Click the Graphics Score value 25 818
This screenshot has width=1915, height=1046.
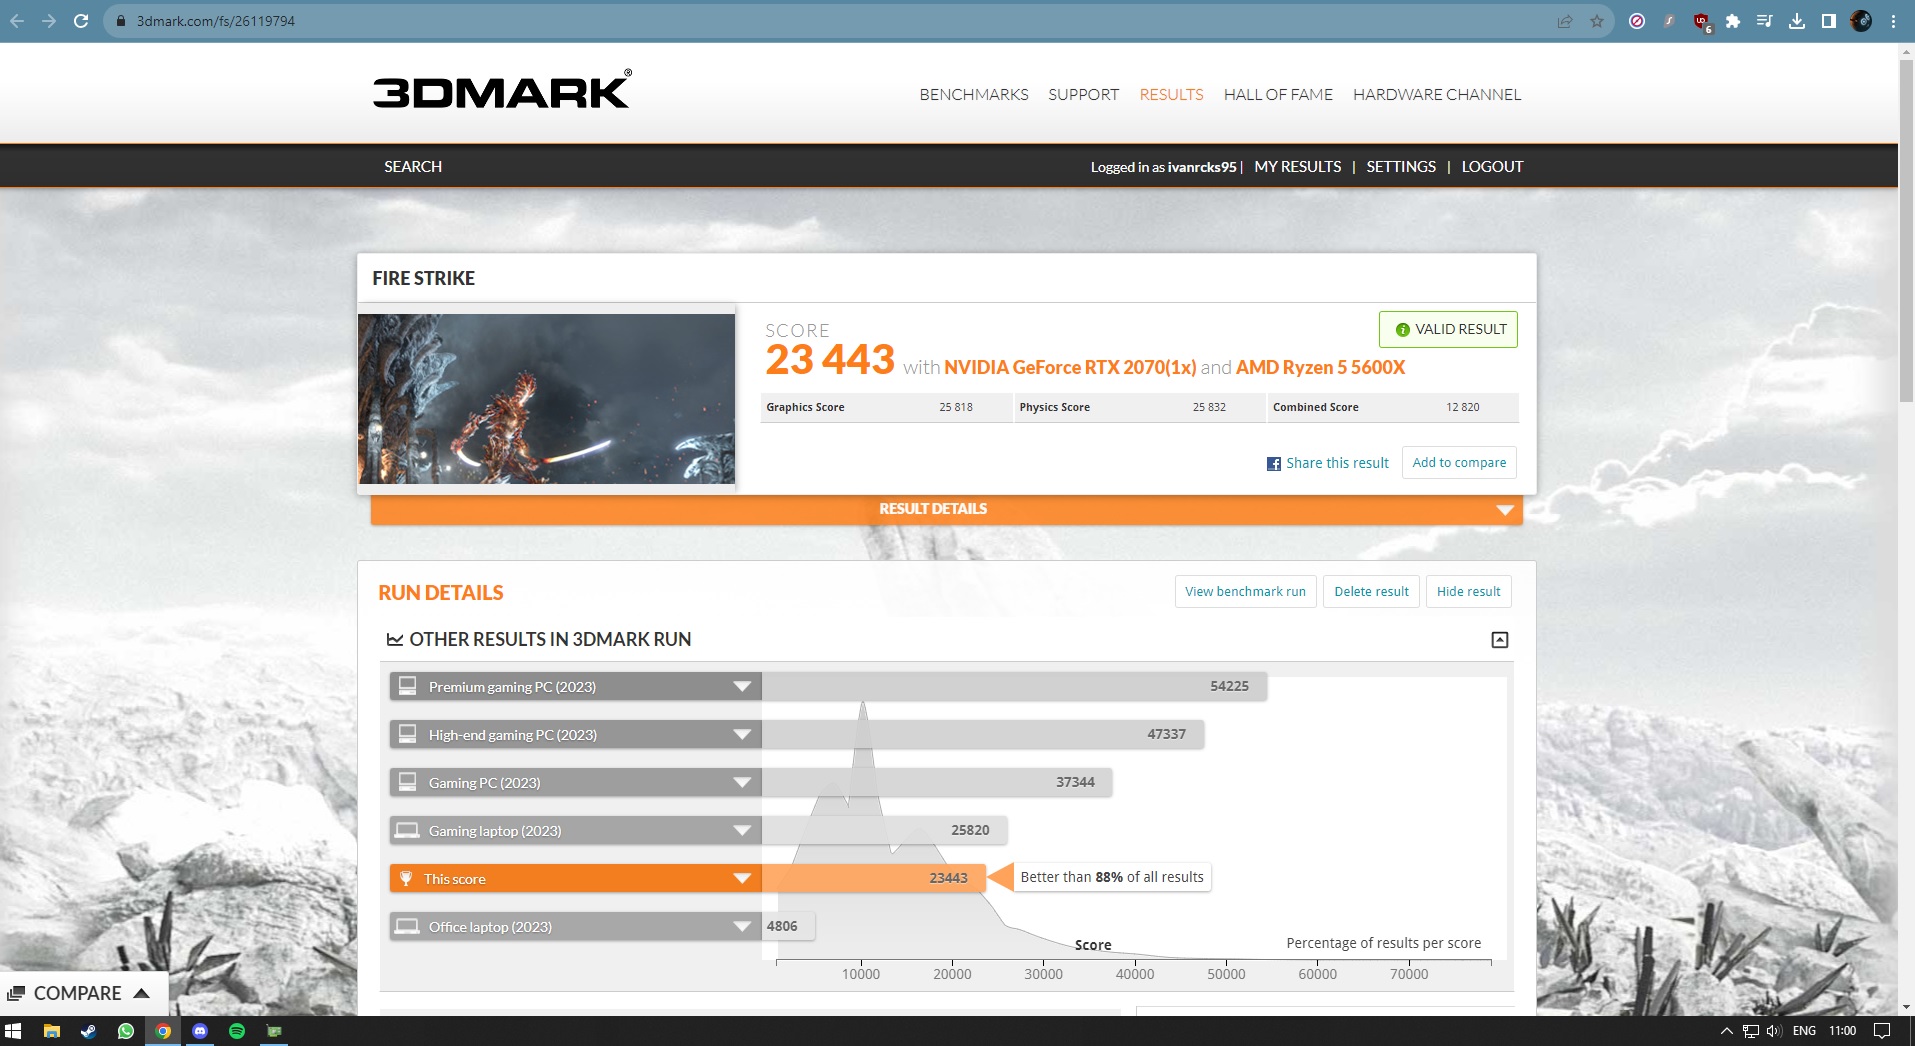coord(956,408)
